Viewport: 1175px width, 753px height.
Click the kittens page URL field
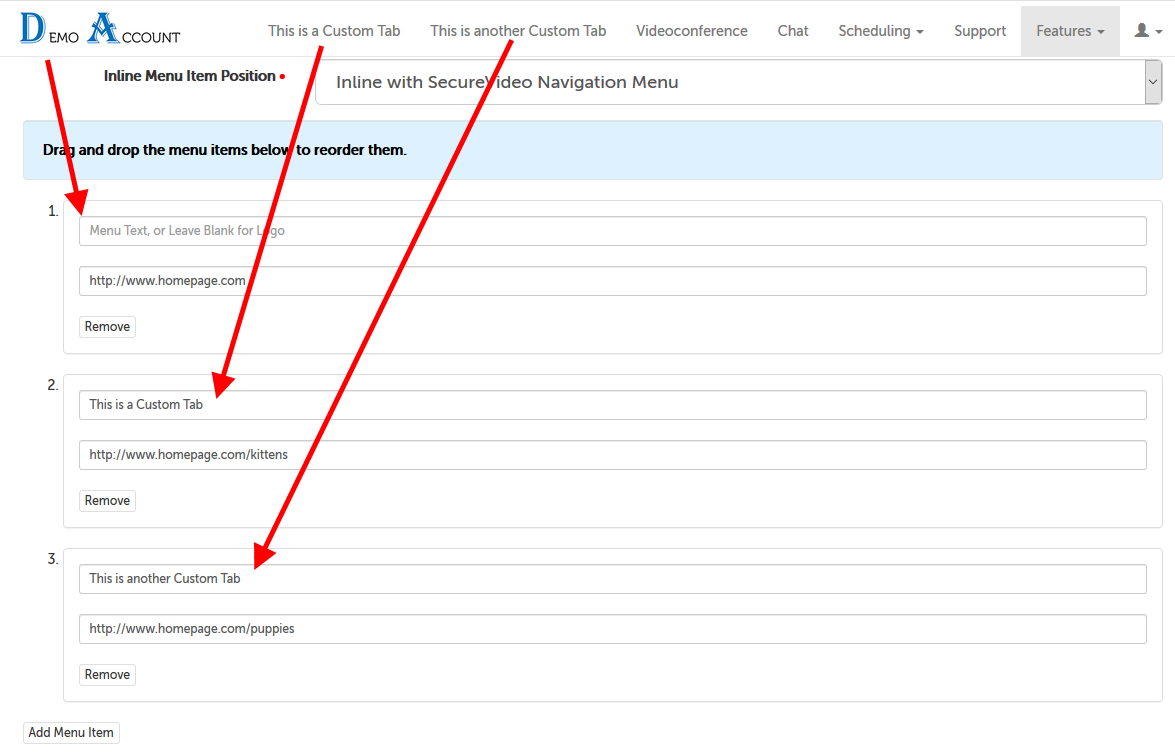(612, 454)
